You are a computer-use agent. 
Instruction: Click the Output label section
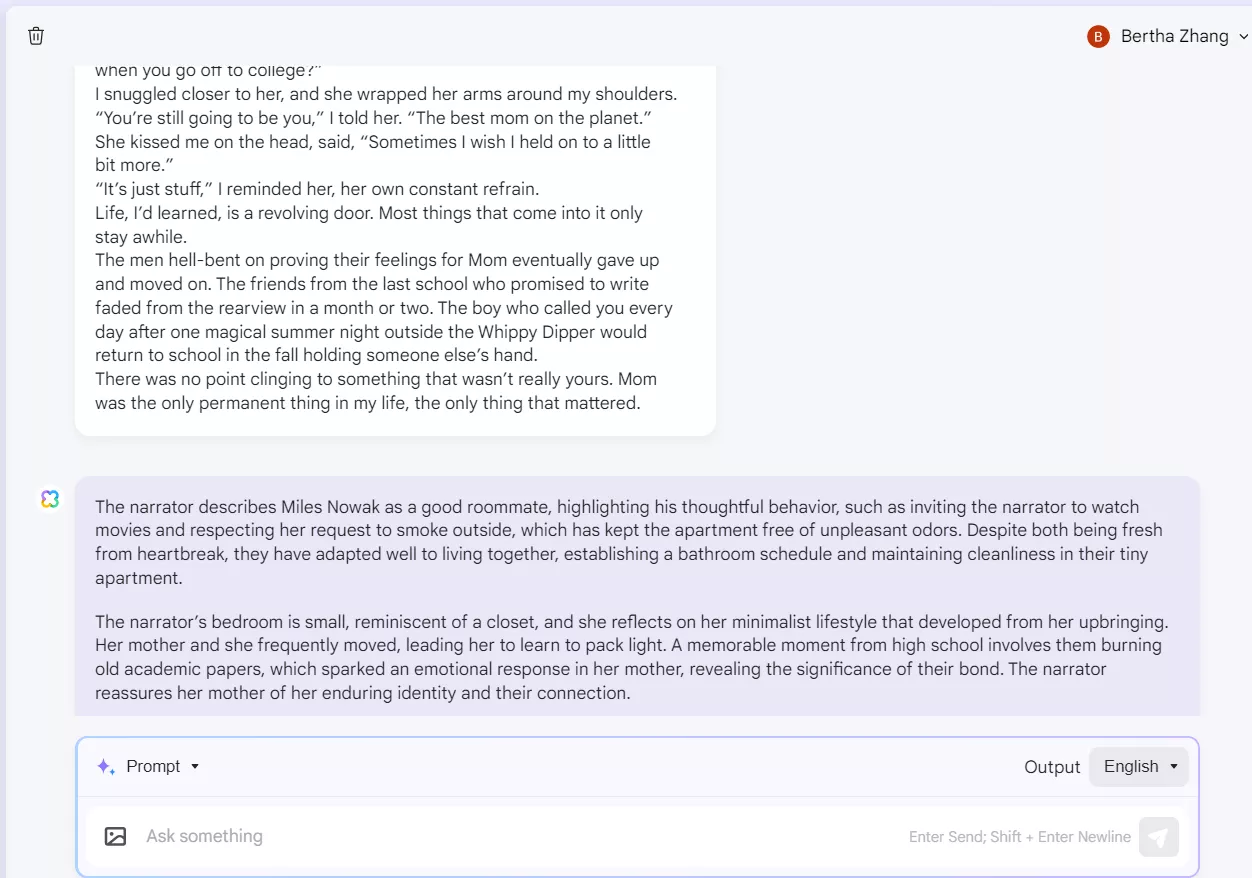(1051, 766)
